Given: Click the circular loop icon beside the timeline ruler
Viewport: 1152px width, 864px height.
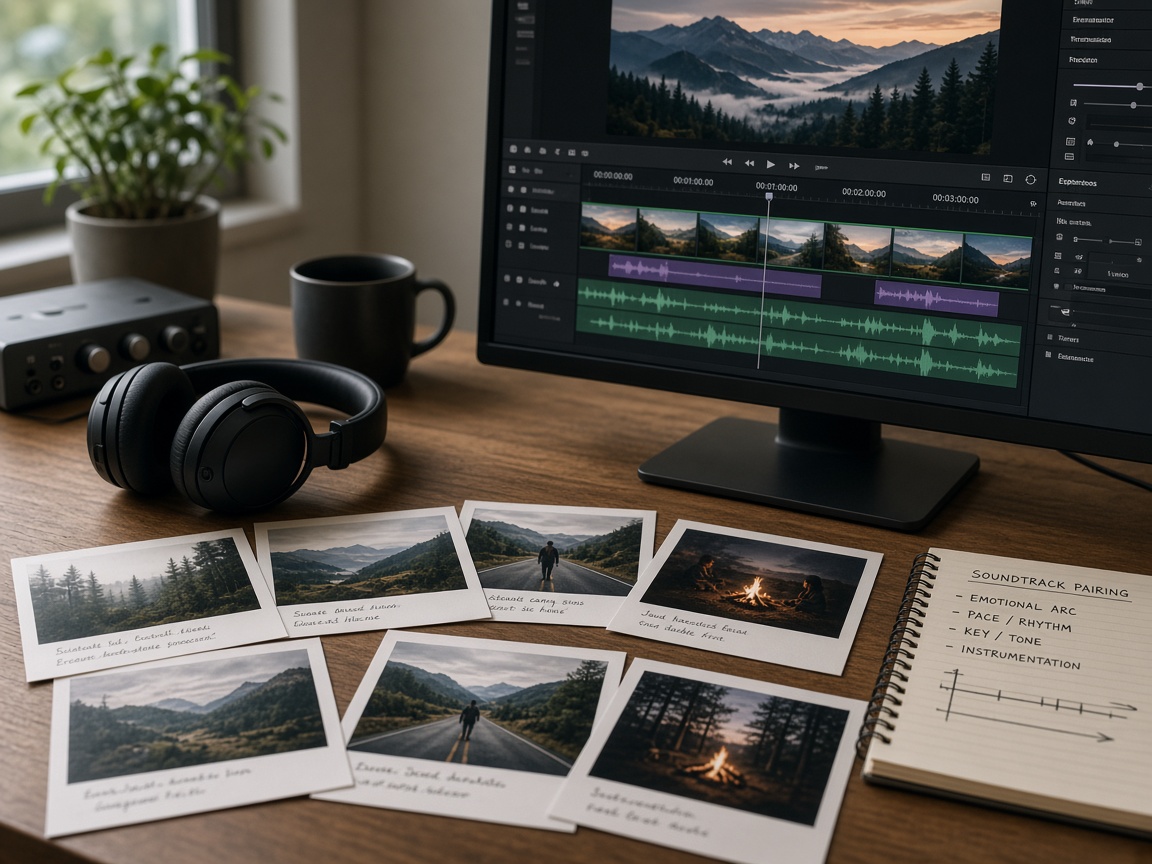Looking at the screenshot, I should click(x=1031, y=180).
